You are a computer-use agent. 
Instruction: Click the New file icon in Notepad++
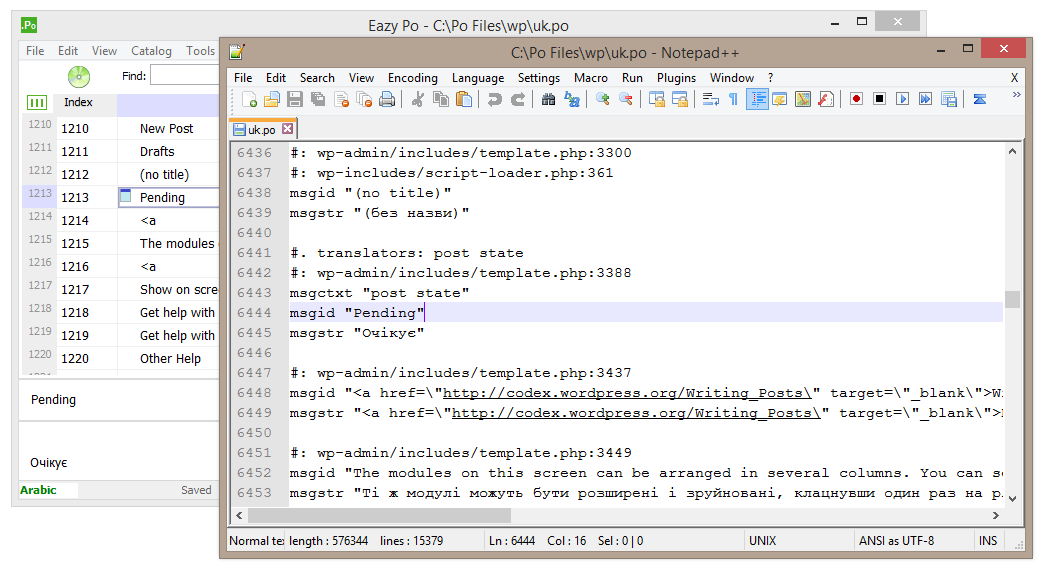pyautogui.click(x=250, y=99)
